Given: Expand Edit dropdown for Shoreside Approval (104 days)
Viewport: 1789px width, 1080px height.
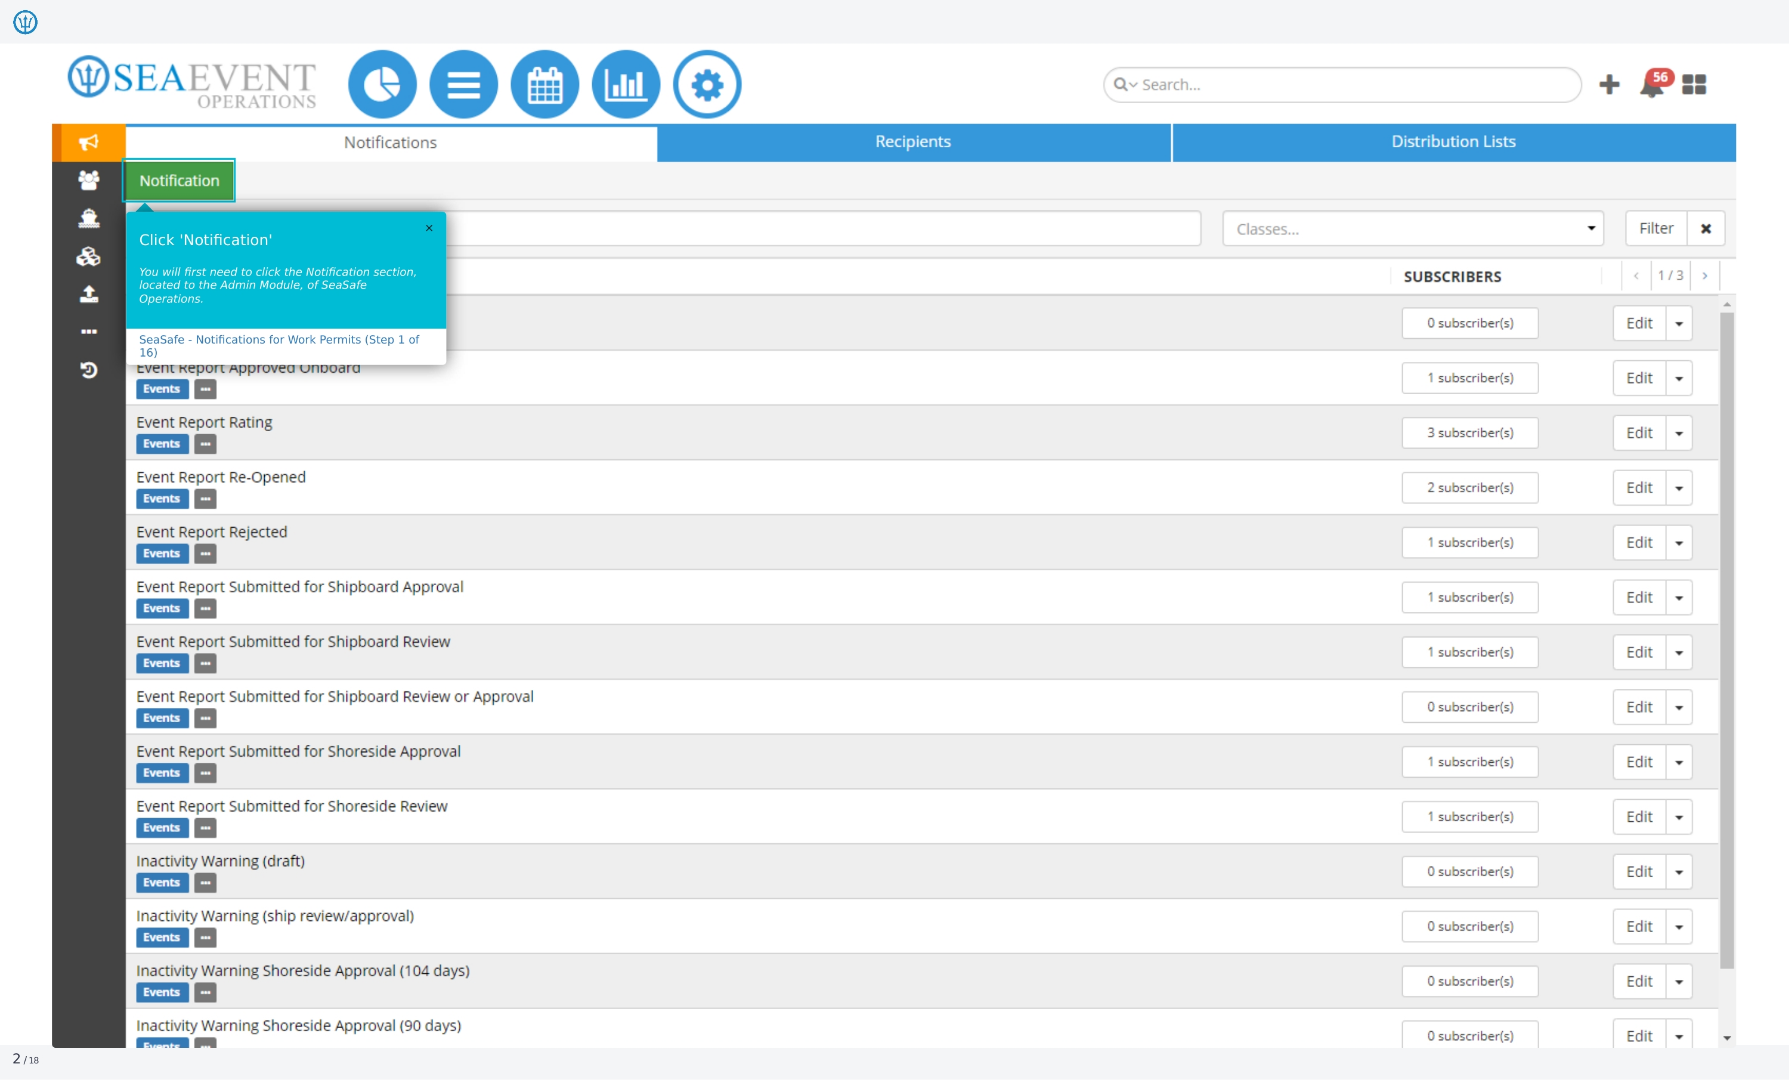Looking at the screenshot, I should point(1679,982).
